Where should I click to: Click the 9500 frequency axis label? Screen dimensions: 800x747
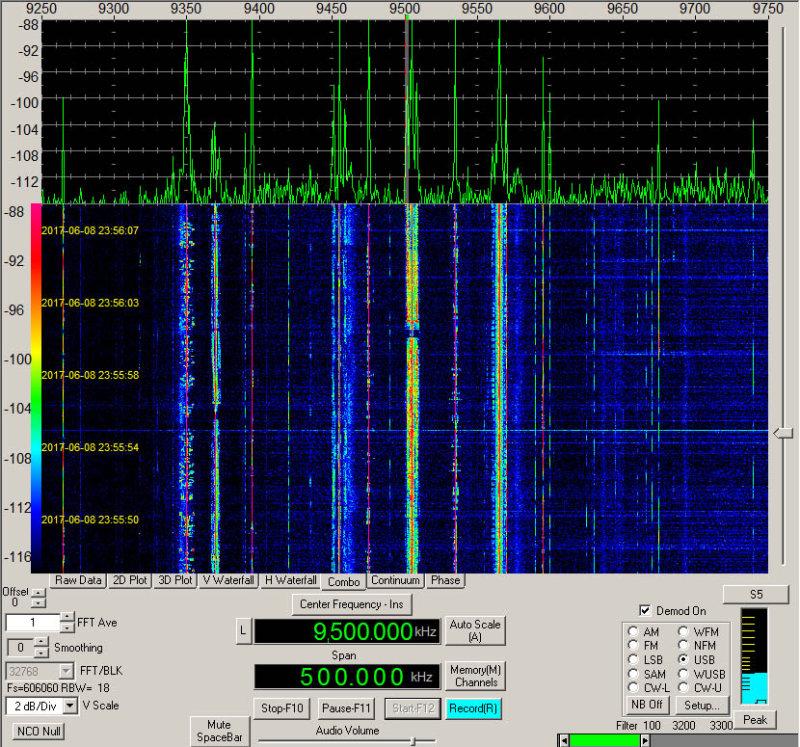[x=405, y=8]
